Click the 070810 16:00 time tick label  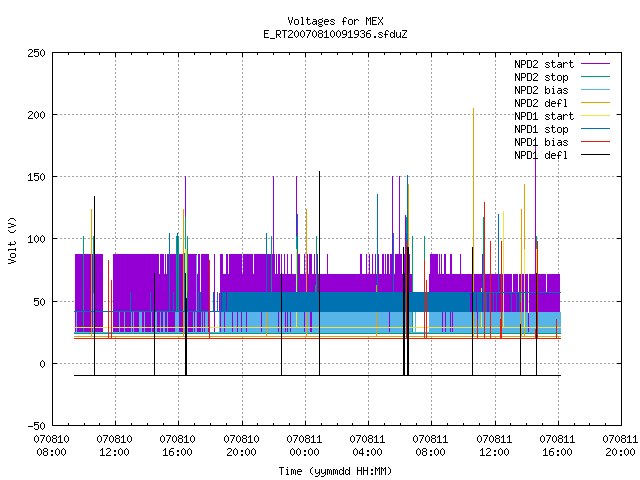[x=178, y=446]
